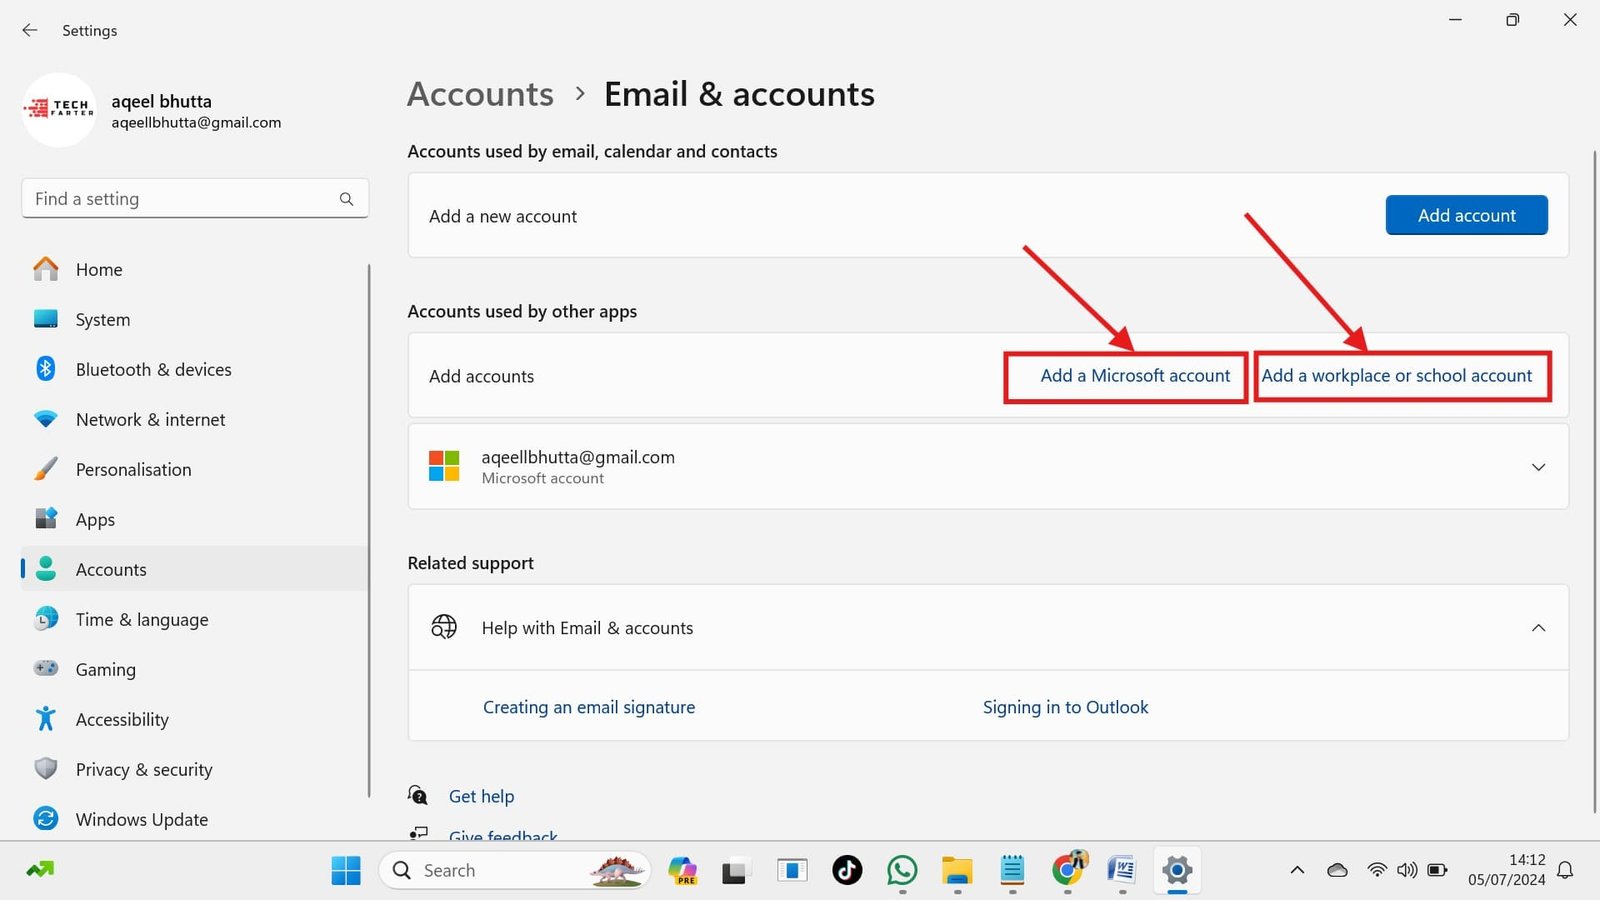Open Network & internet settings
Image resolution: width=1600 pixels, height=900 pixels.
click(150, 419)
